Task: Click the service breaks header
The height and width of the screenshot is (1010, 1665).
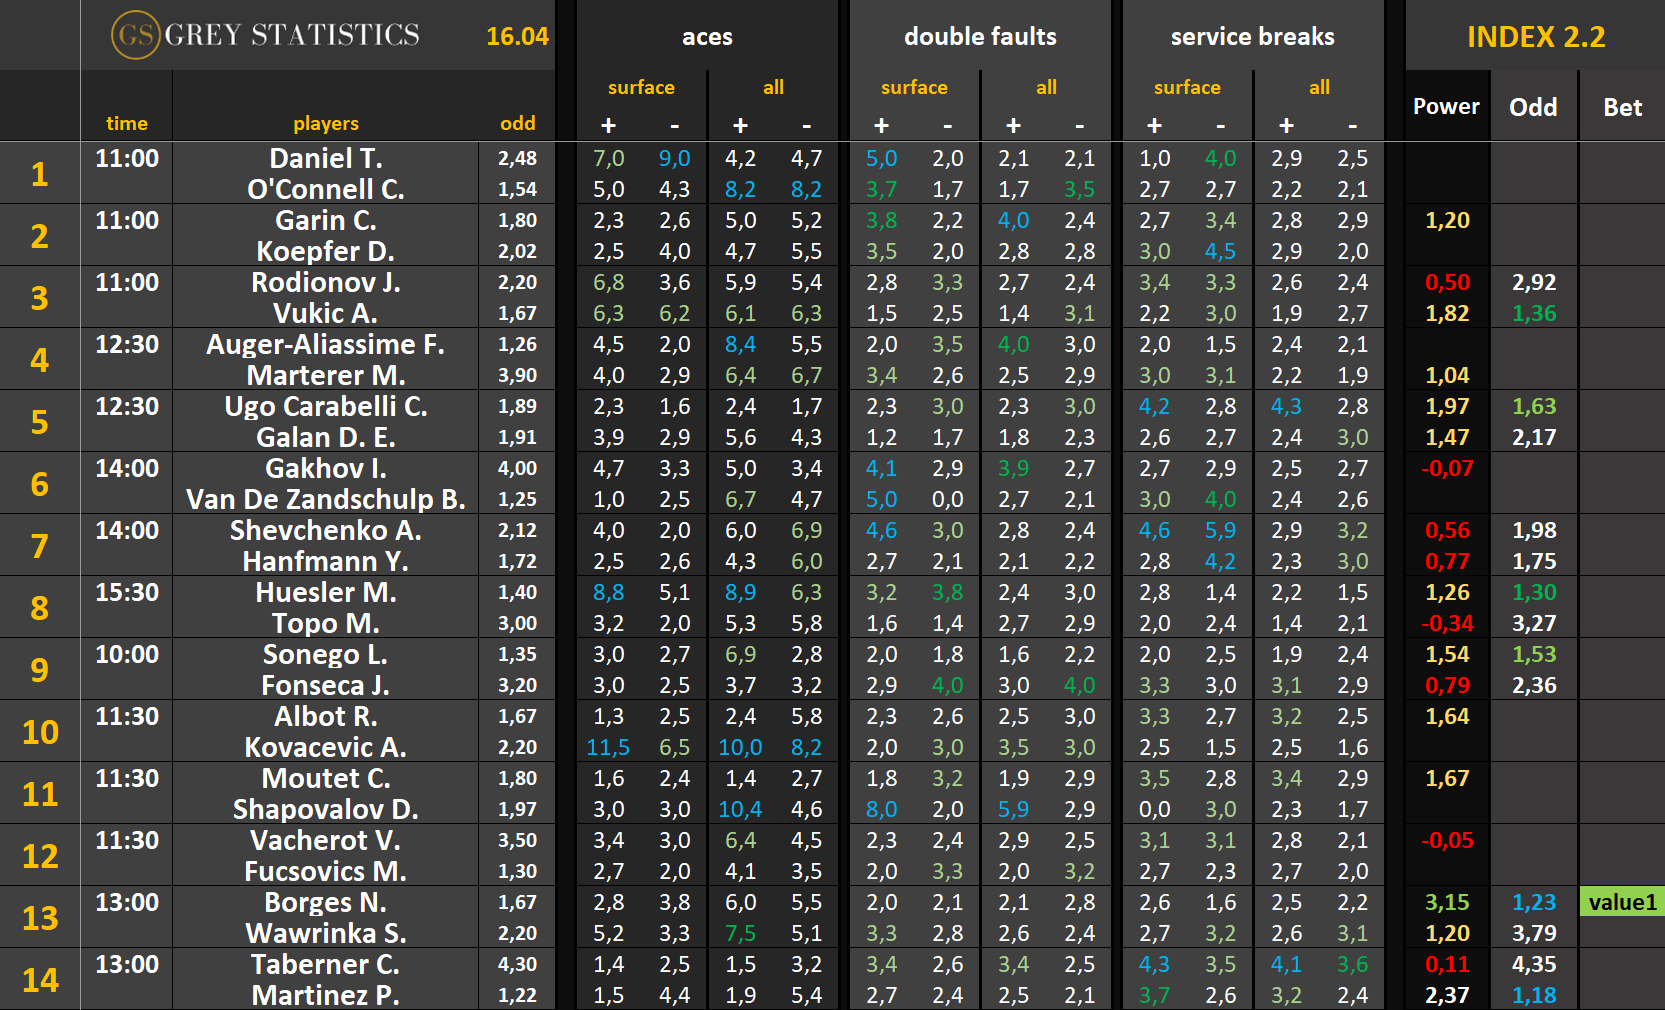Action: pyautogui.click(x=1252, y=36)
